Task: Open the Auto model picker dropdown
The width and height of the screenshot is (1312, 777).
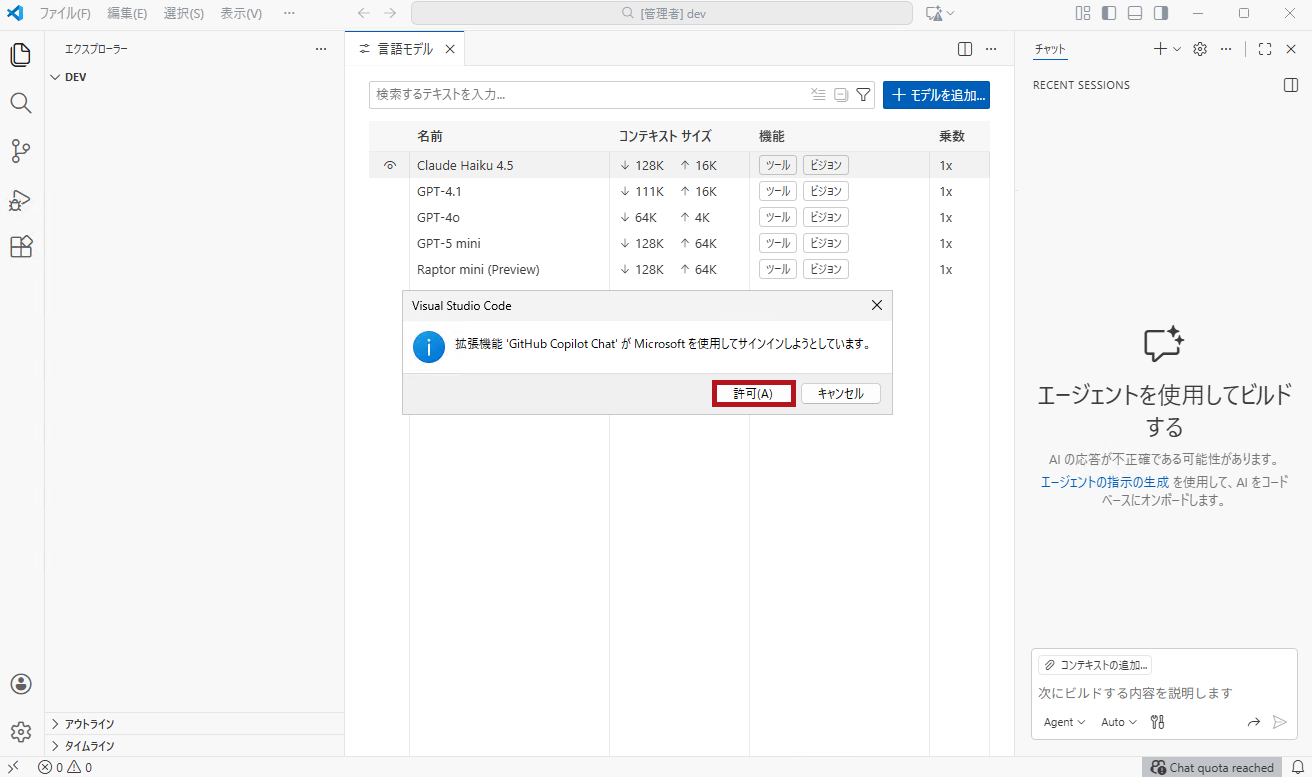Action: (x=1117, y=721)
